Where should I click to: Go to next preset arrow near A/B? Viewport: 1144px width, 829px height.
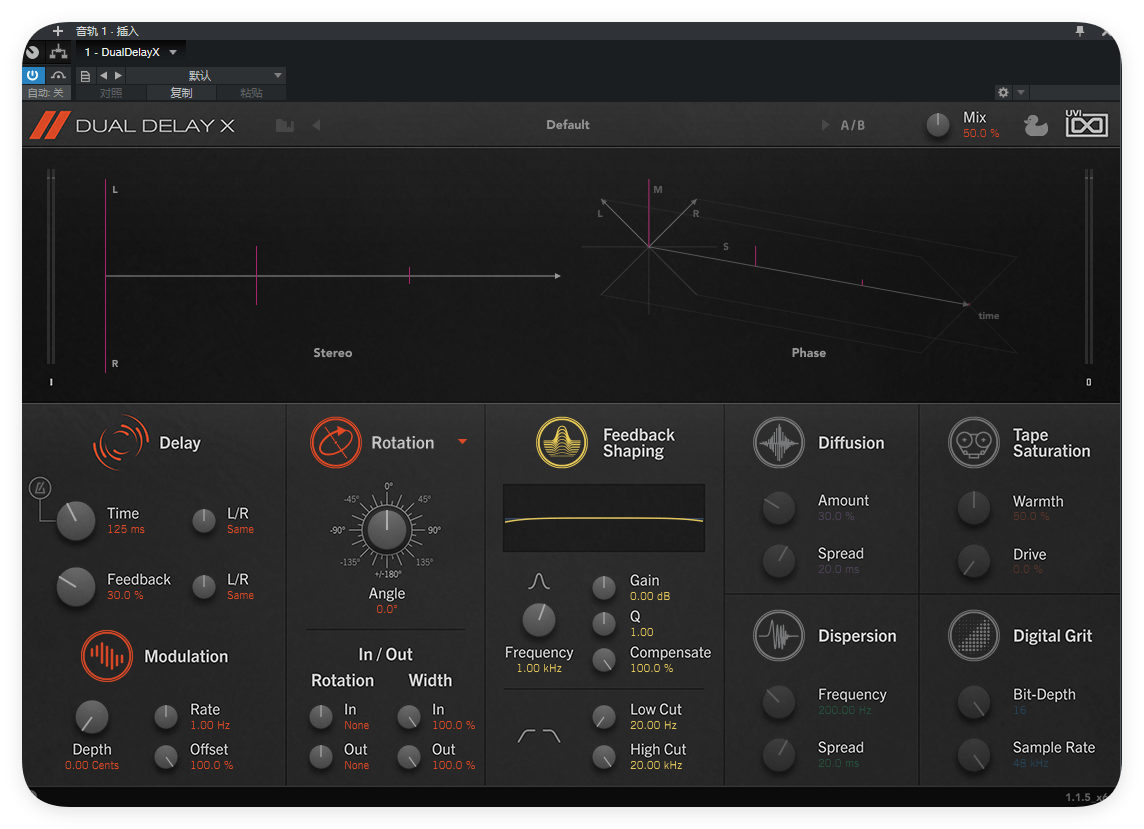click(825, 125)
